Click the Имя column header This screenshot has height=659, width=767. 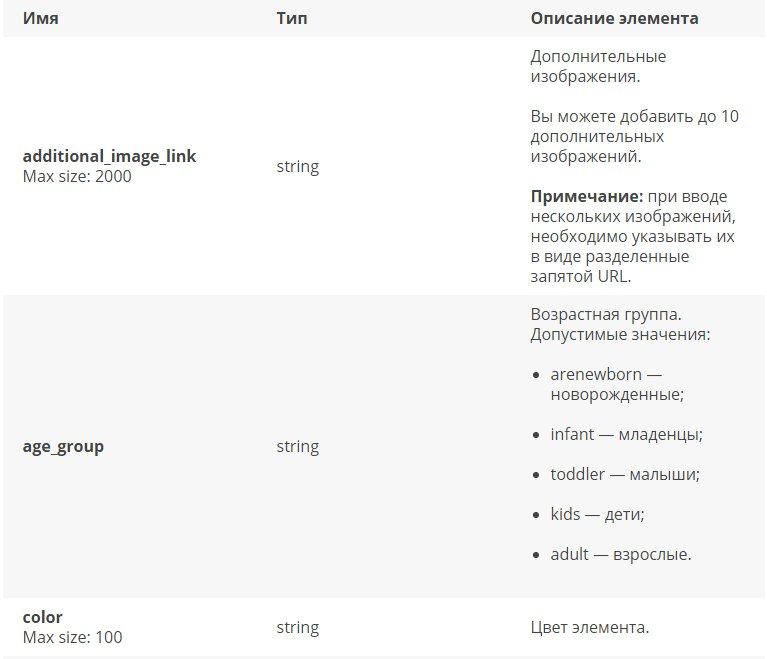click(x=41, y=19)
